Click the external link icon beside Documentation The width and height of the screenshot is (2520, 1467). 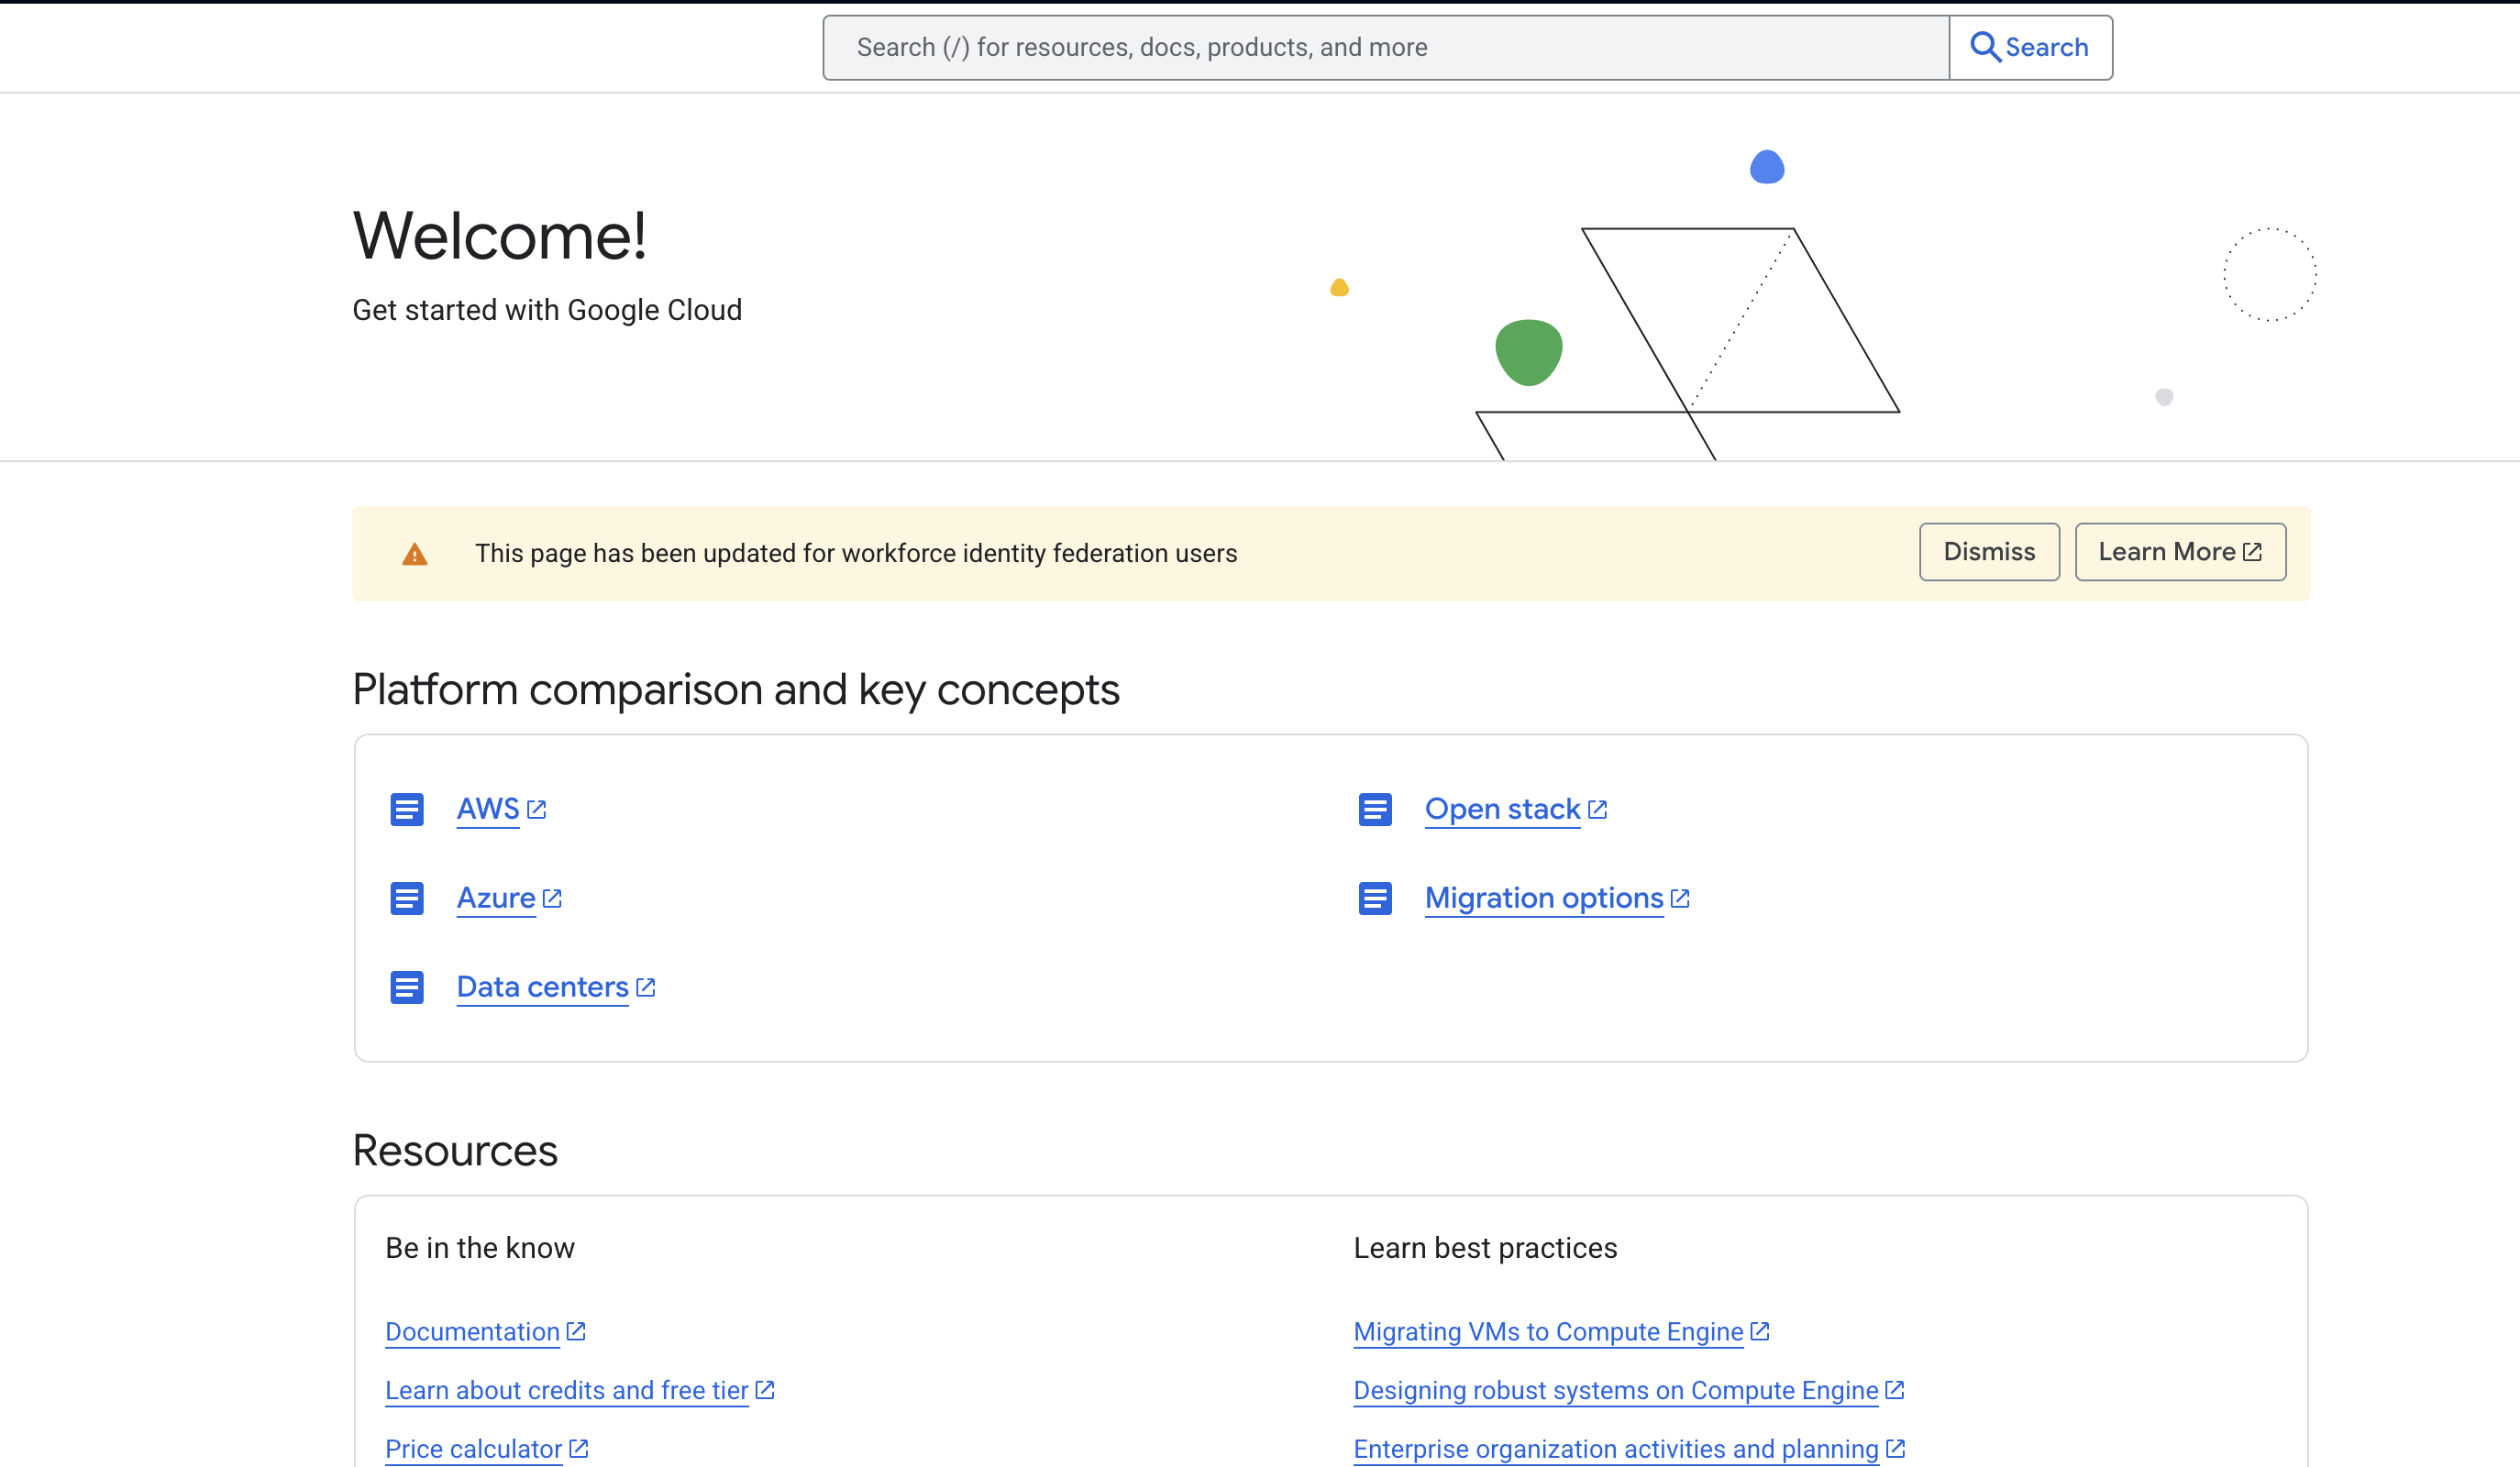coord(576,1330)
